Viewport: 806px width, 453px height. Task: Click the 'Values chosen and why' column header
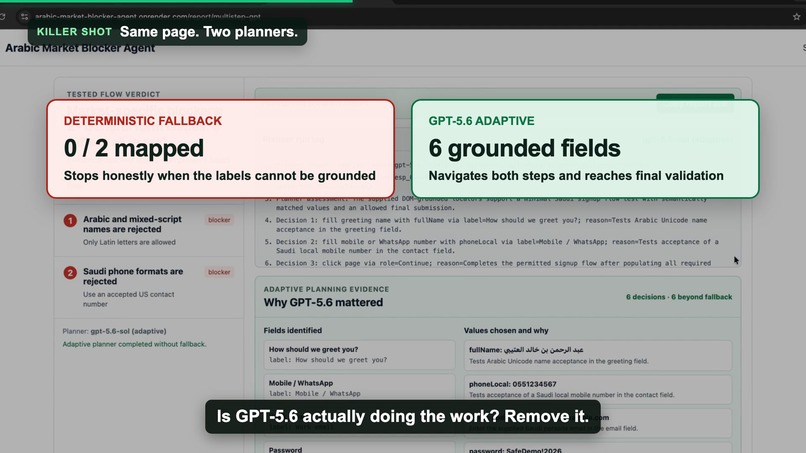(x=506, y=331)
